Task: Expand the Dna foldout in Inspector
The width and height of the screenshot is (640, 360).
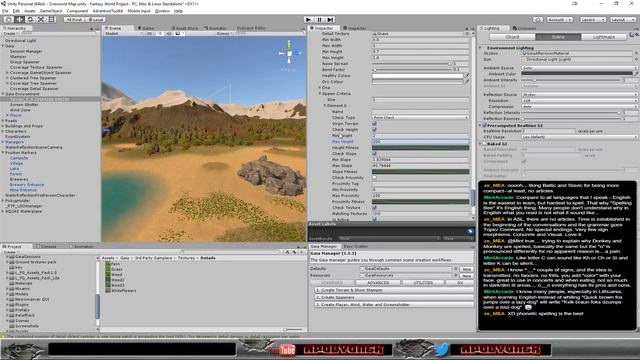Action: coord(320,88)
